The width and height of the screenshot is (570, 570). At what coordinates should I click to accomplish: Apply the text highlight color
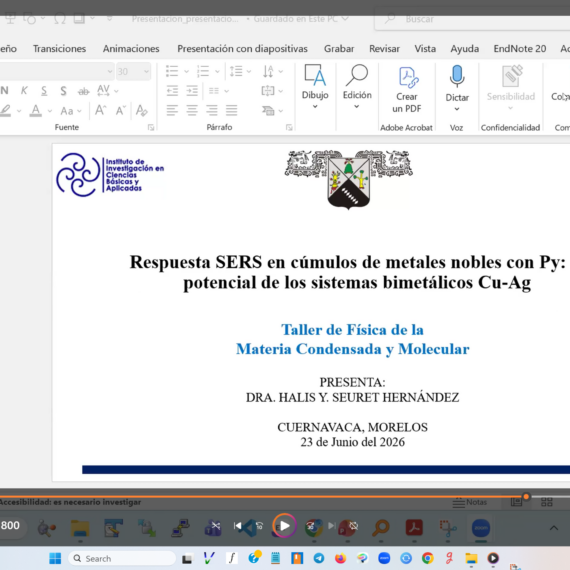click(x=6, y=111)
